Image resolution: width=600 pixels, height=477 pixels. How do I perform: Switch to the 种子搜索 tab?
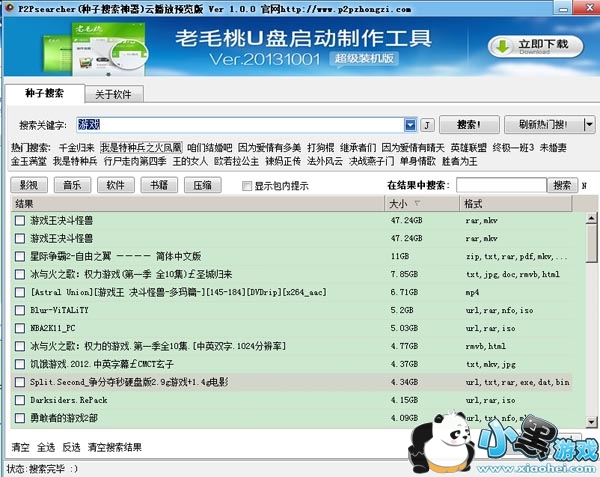pyautogui.click(x=44, y=93)
